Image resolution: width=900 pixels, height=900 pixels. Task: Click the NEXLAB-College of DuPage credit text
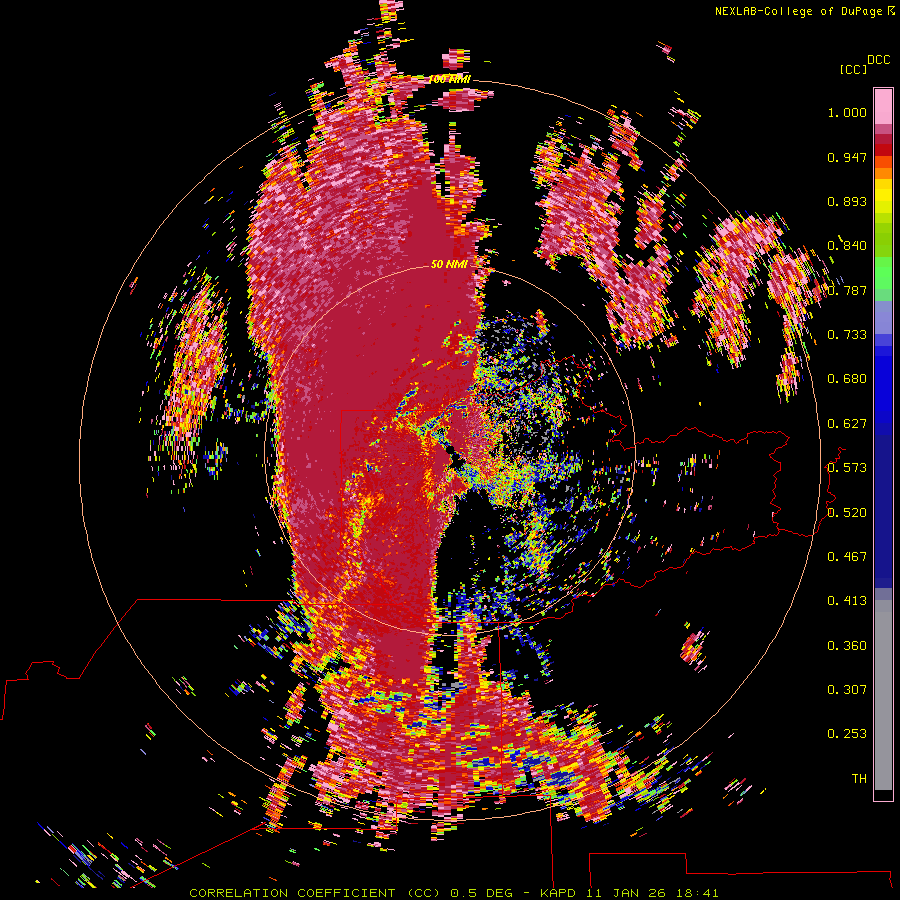click(798, 11)
